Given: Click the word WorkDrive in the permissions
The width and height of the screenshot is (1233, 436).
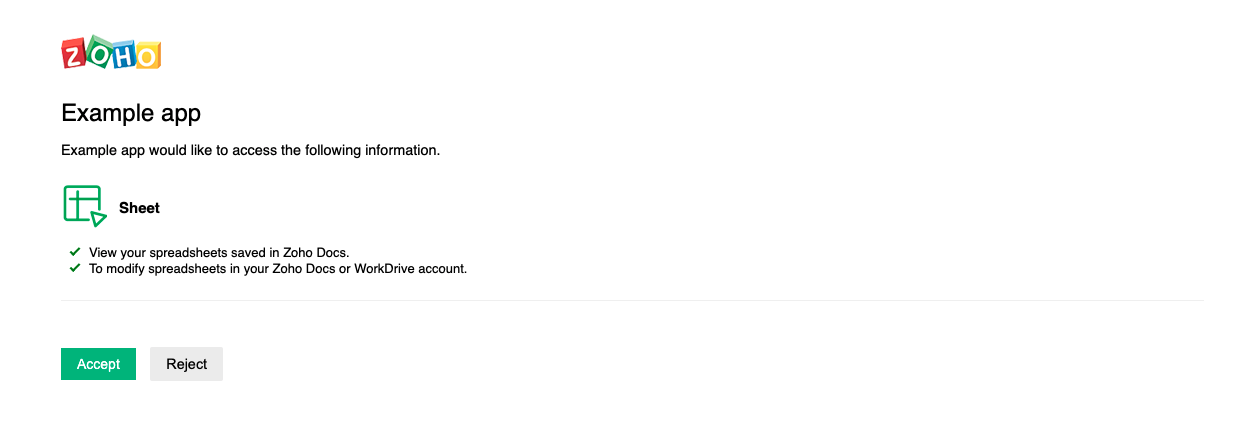Looking at the screenshot, I should click(385, 269).
